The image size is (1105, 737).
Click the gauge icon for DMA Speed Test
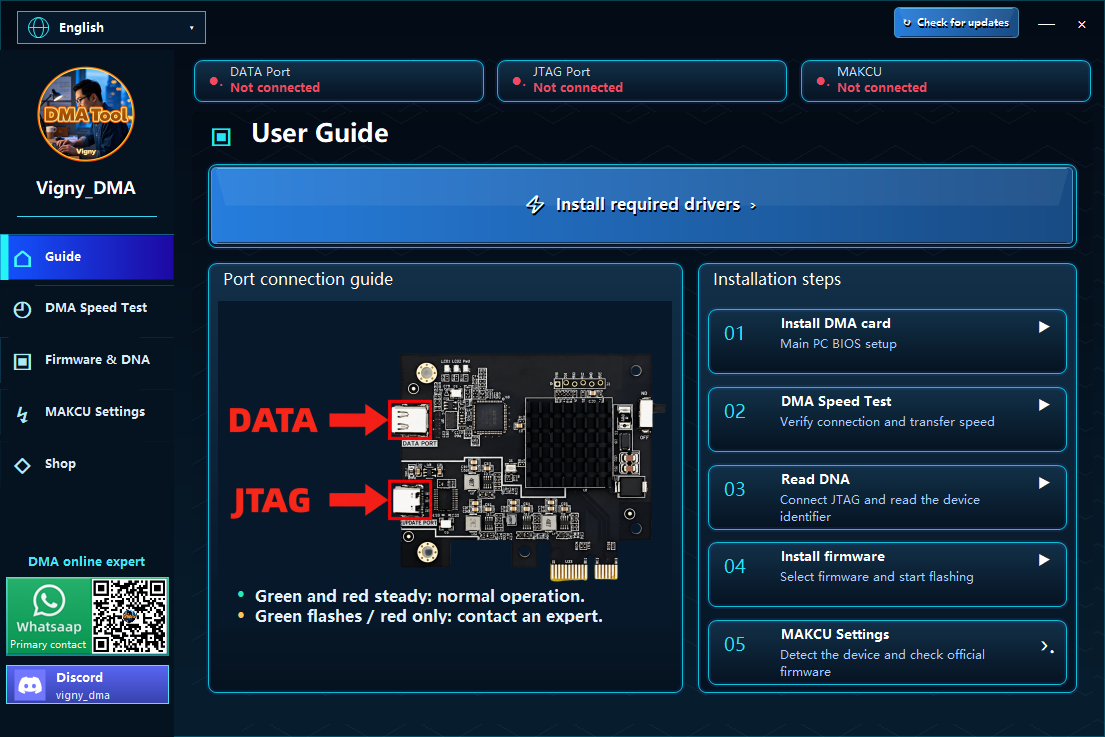23,309
